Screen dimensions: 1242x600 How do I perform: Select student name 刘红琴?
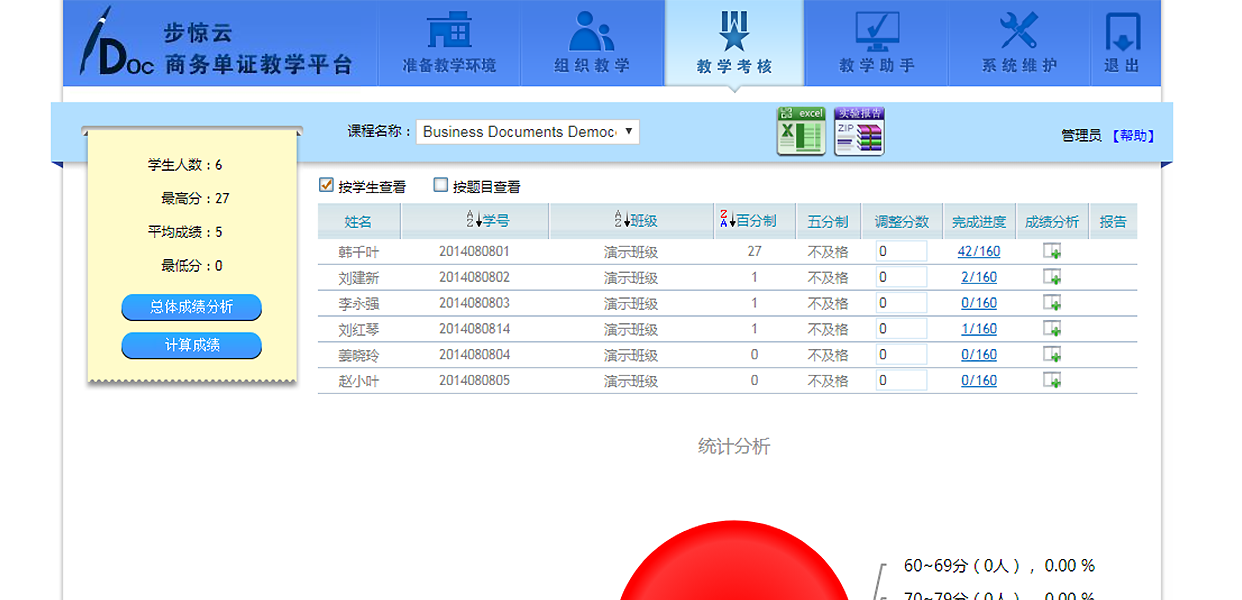[359, 330]
